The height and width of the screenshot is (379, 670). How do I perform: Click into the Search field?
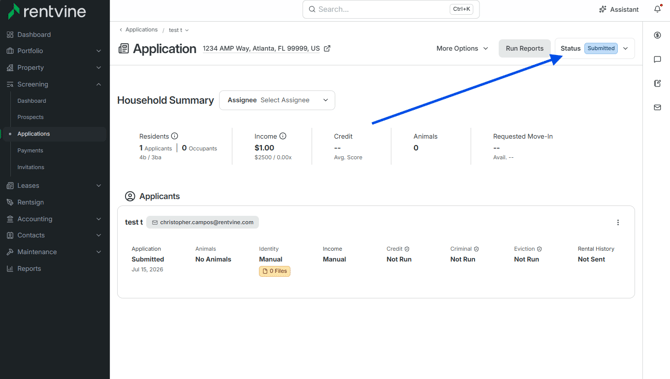[391, 9]
